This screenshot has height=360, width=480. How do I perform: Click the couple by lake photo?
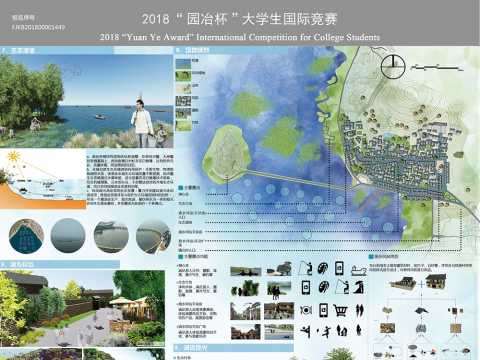coord(279,289)
